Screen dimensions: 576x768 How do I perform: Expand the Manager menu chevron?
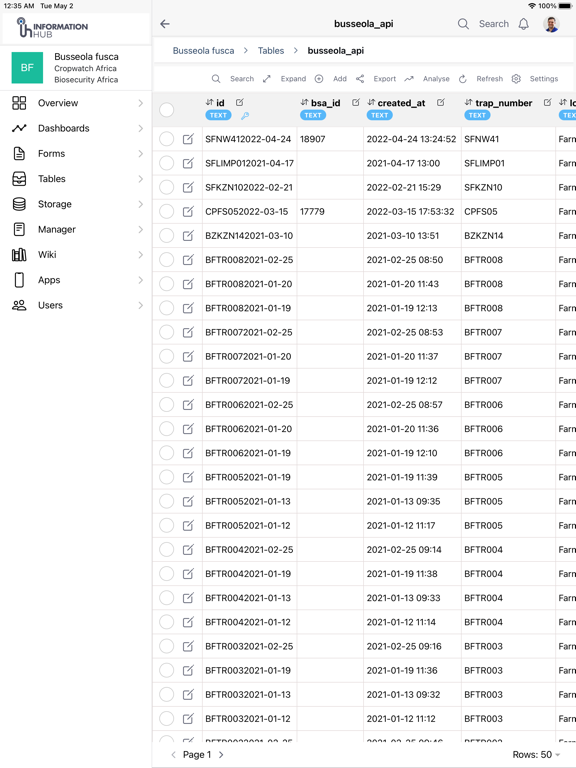[141, 229]
